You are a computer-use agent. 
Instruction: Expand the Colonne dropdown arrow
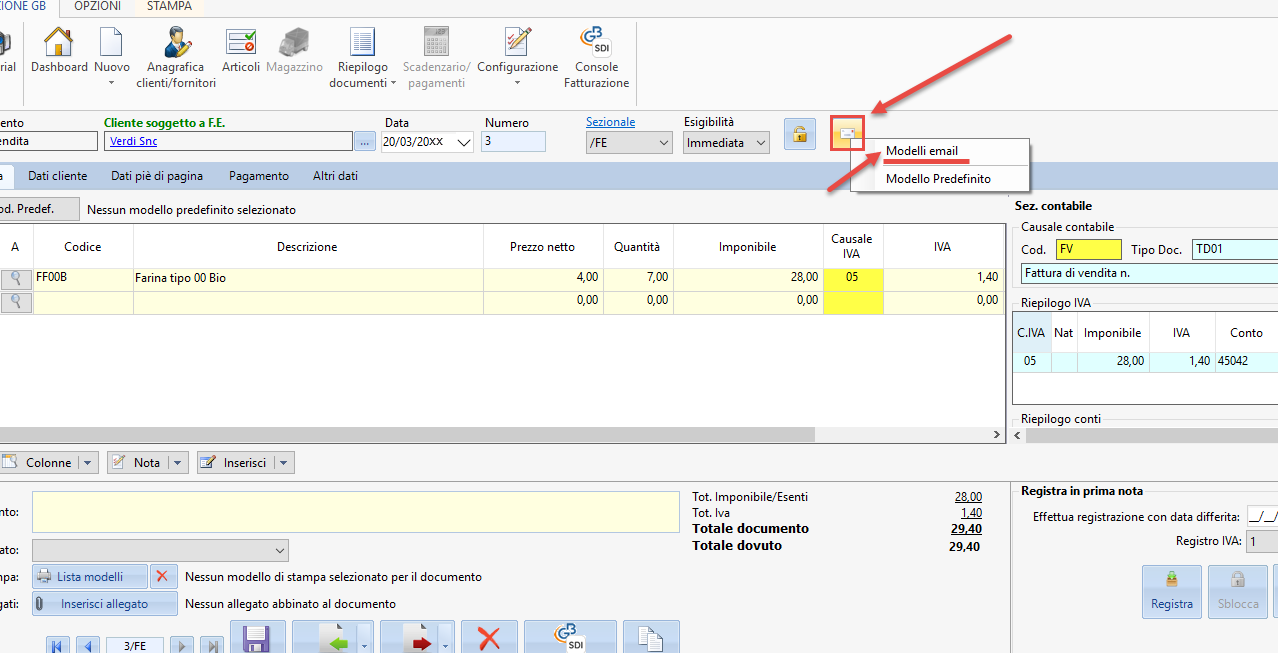pos(88,463)
